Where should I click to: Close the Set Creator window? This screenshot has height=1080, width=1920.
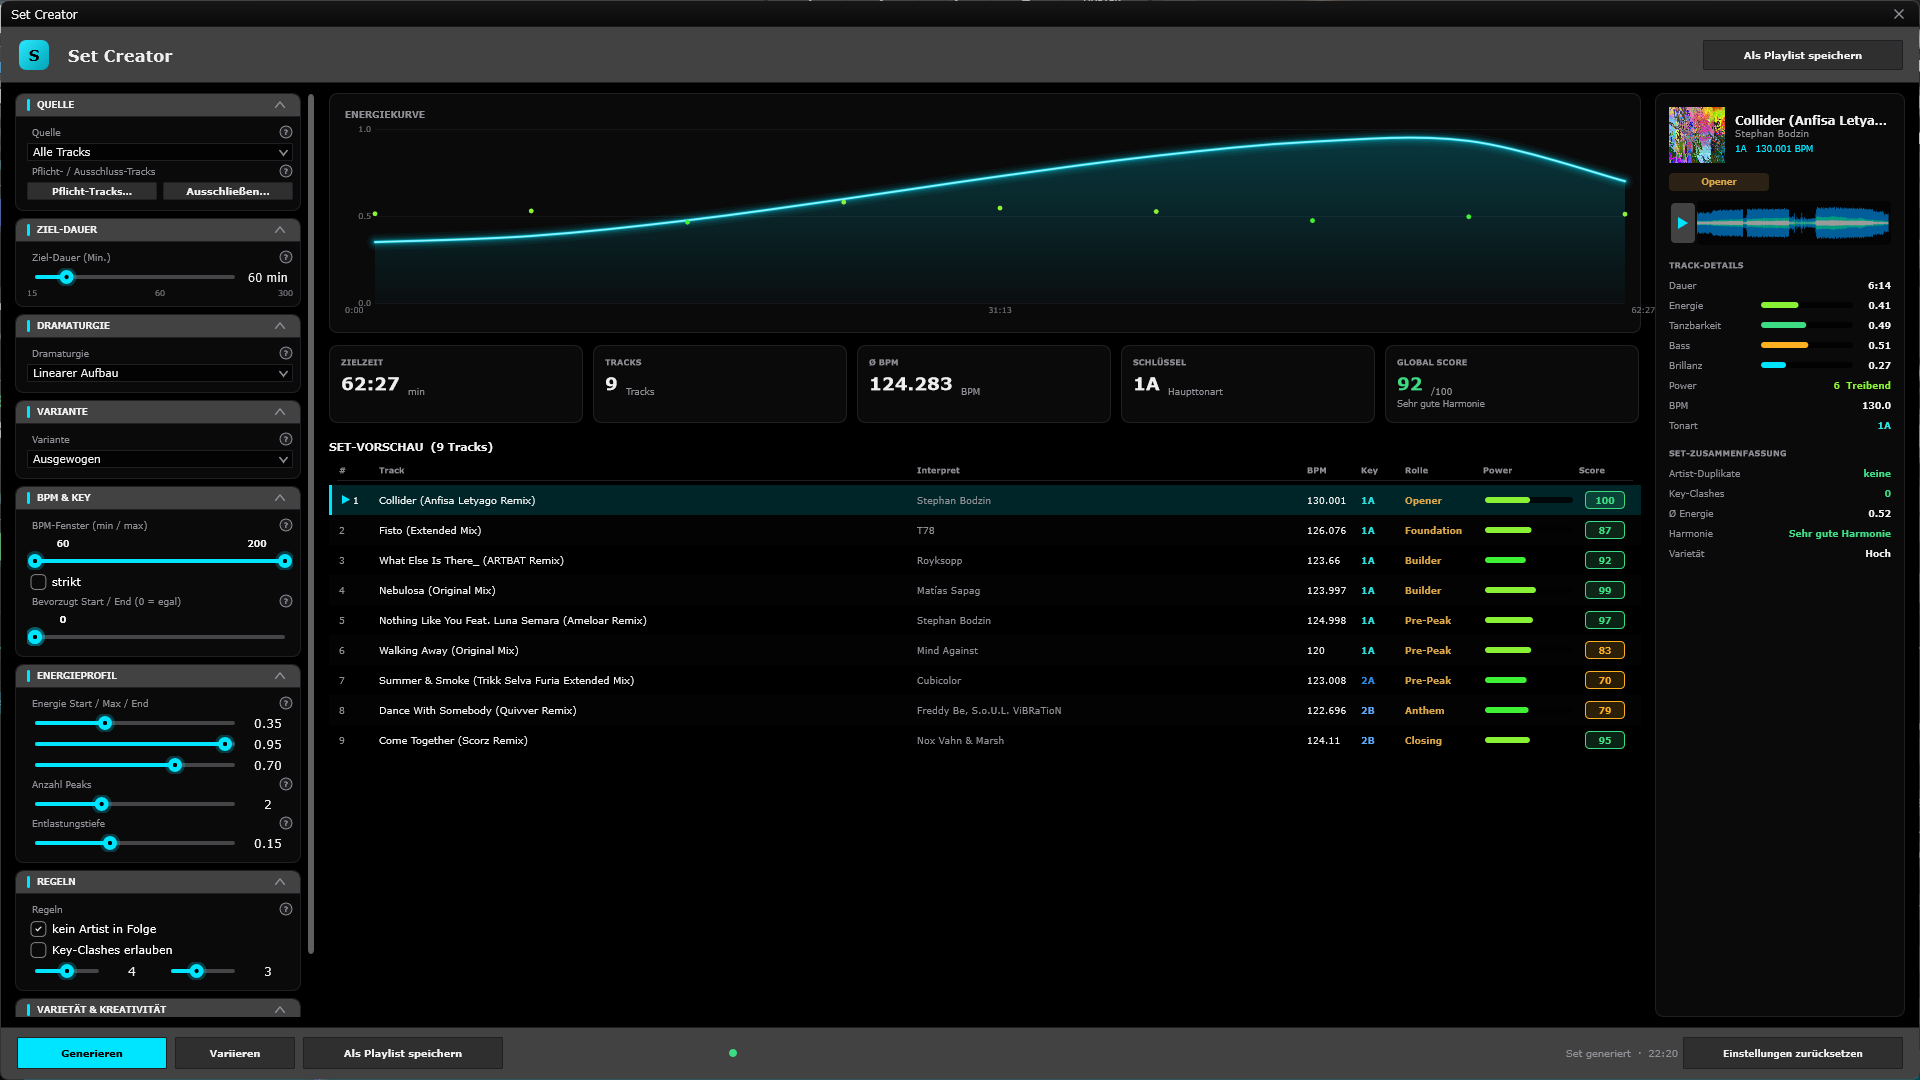(x=1899, y=14)
